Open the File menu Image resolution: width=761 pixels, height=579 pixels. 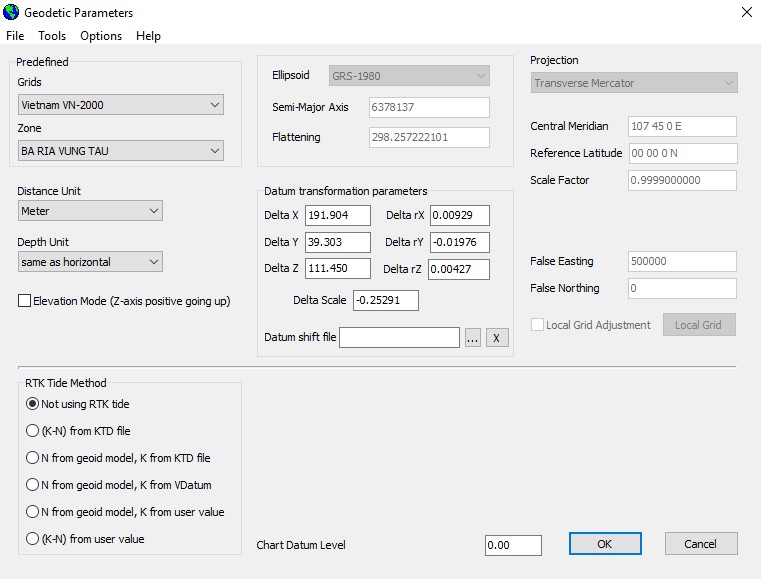coord(15,36)
